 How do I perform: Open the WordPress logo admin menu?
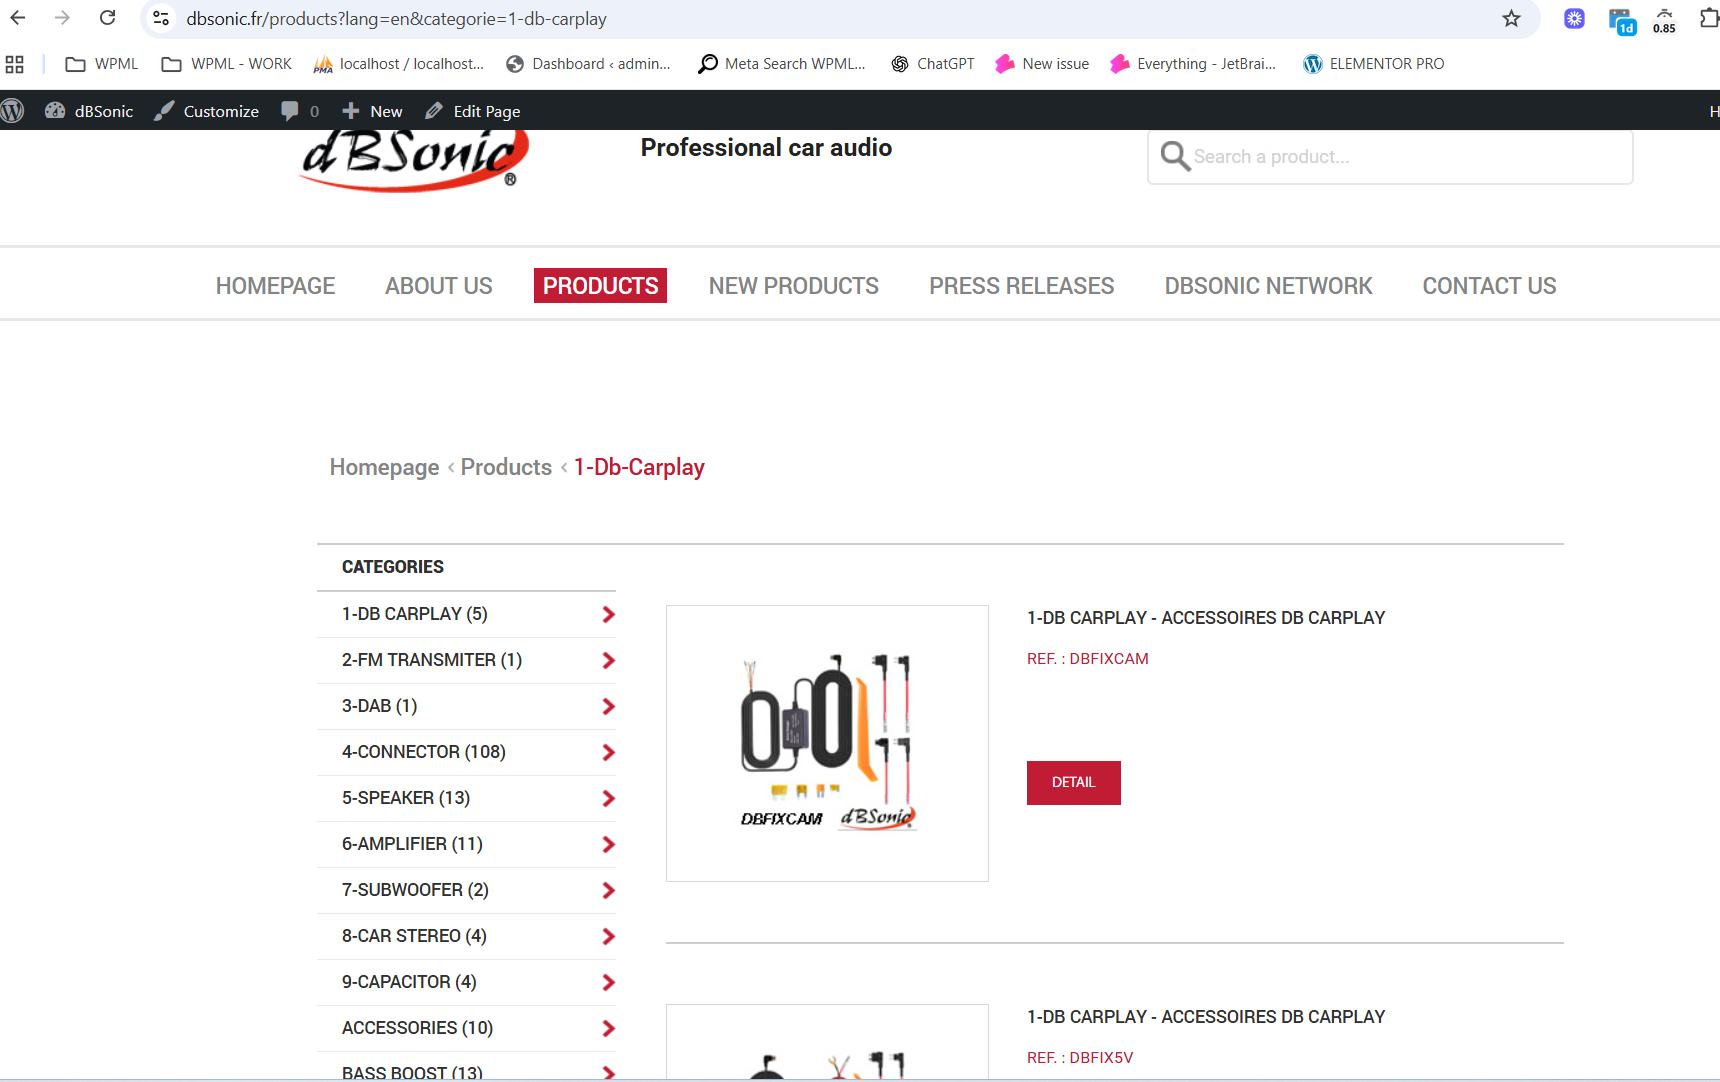click(x=12, y=111)
